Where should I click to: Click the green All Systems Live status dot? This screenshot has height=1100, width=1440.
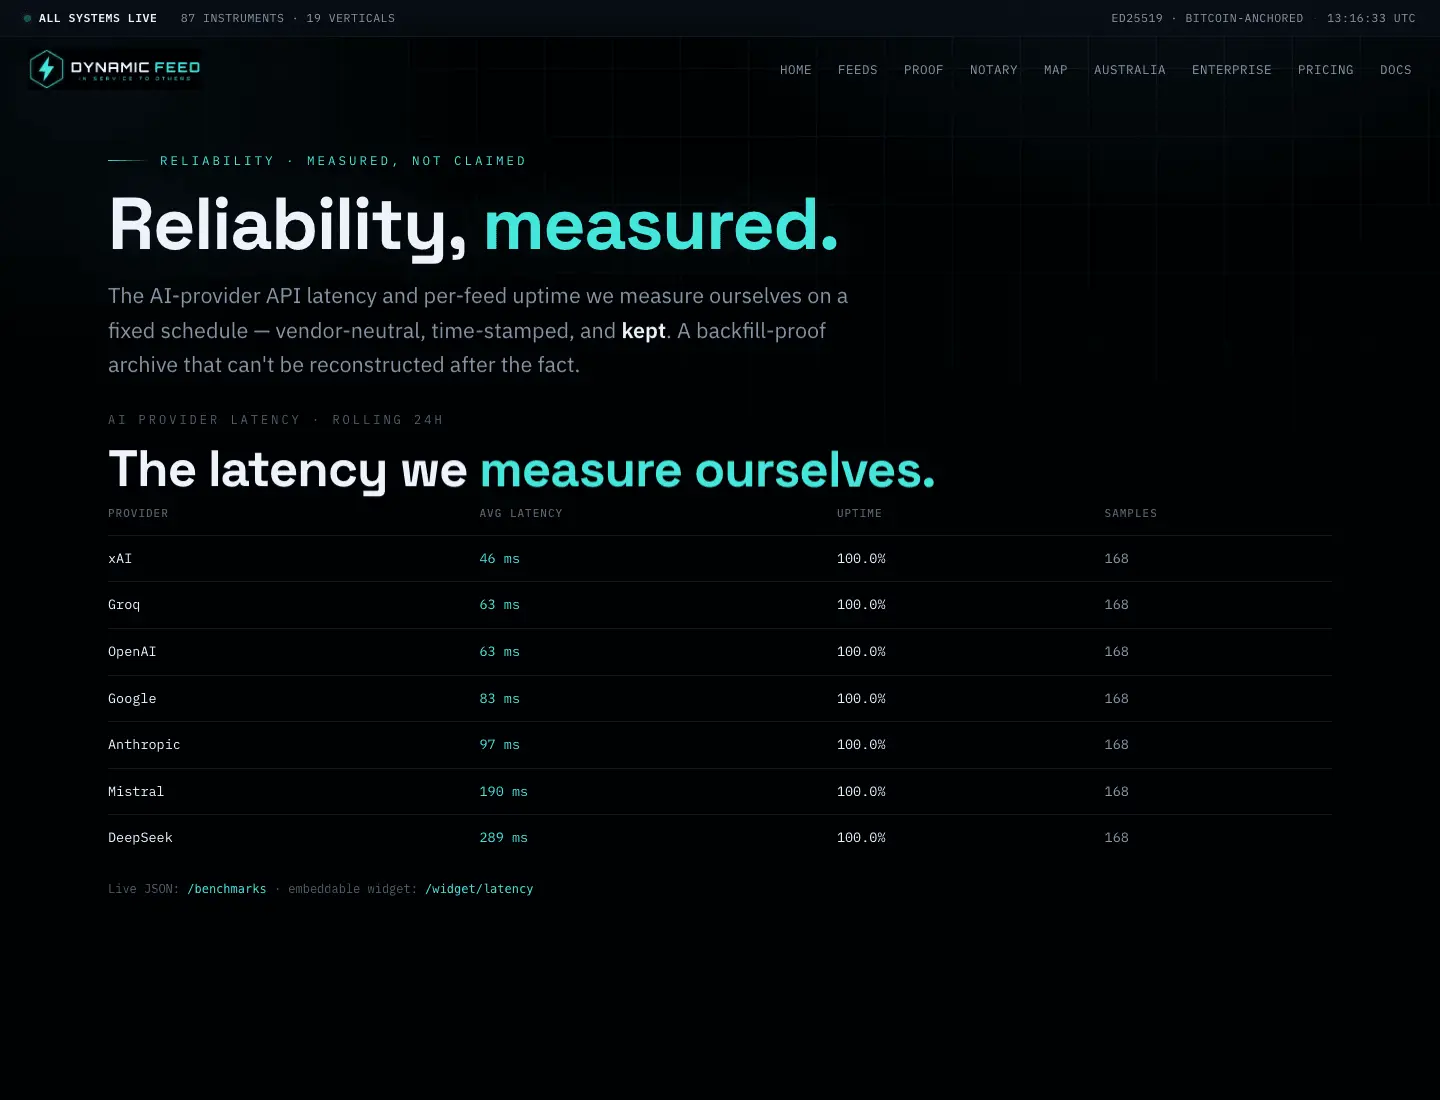(x=28, y=18)
